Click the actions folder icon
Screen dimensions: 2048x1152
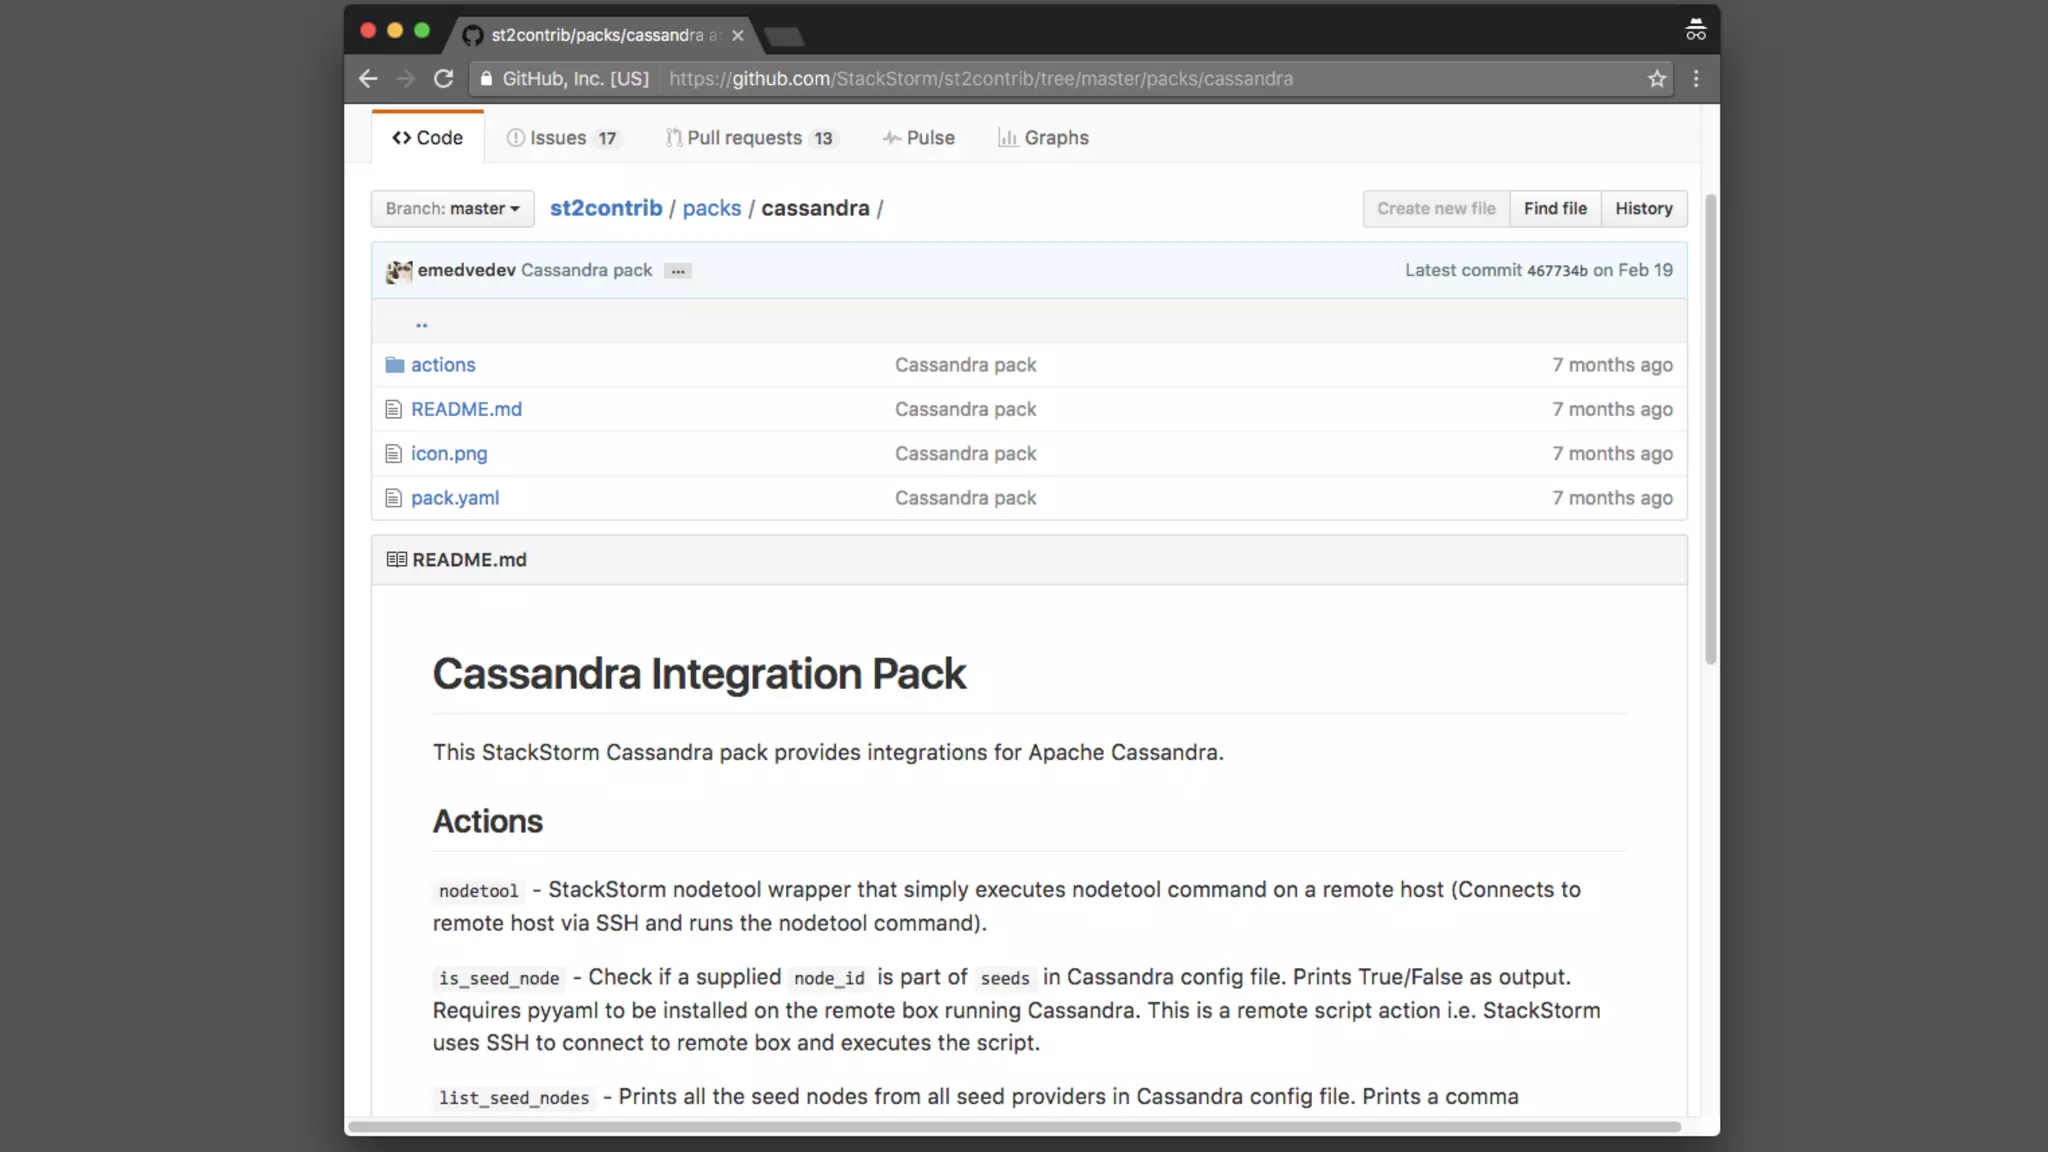tap(394, 365)
